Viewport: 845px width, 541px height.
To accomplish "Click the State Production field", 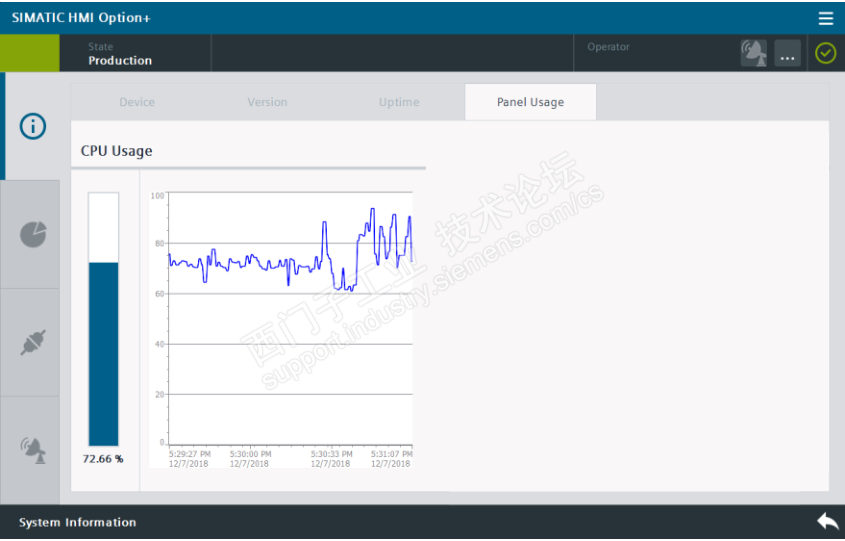I will pos(135,53).
